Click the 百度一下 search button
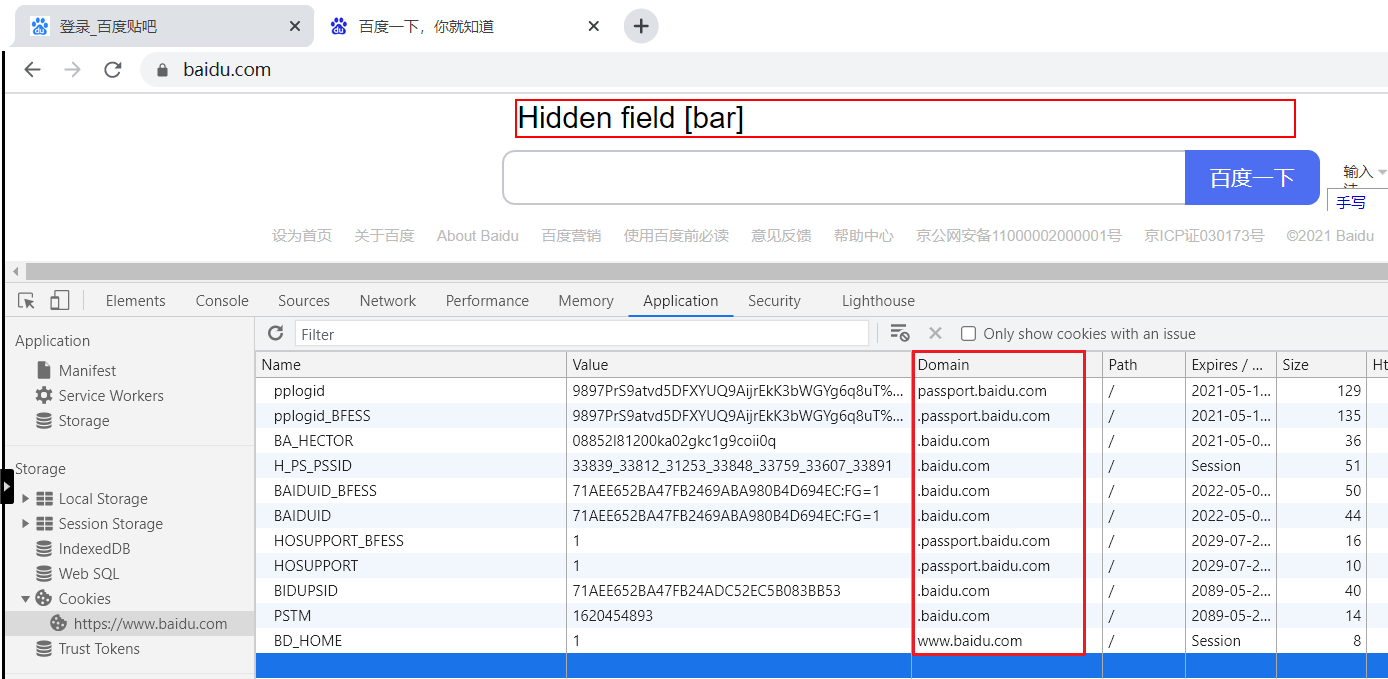Viewport: 1388px width, 679px height. [1252, 177]
